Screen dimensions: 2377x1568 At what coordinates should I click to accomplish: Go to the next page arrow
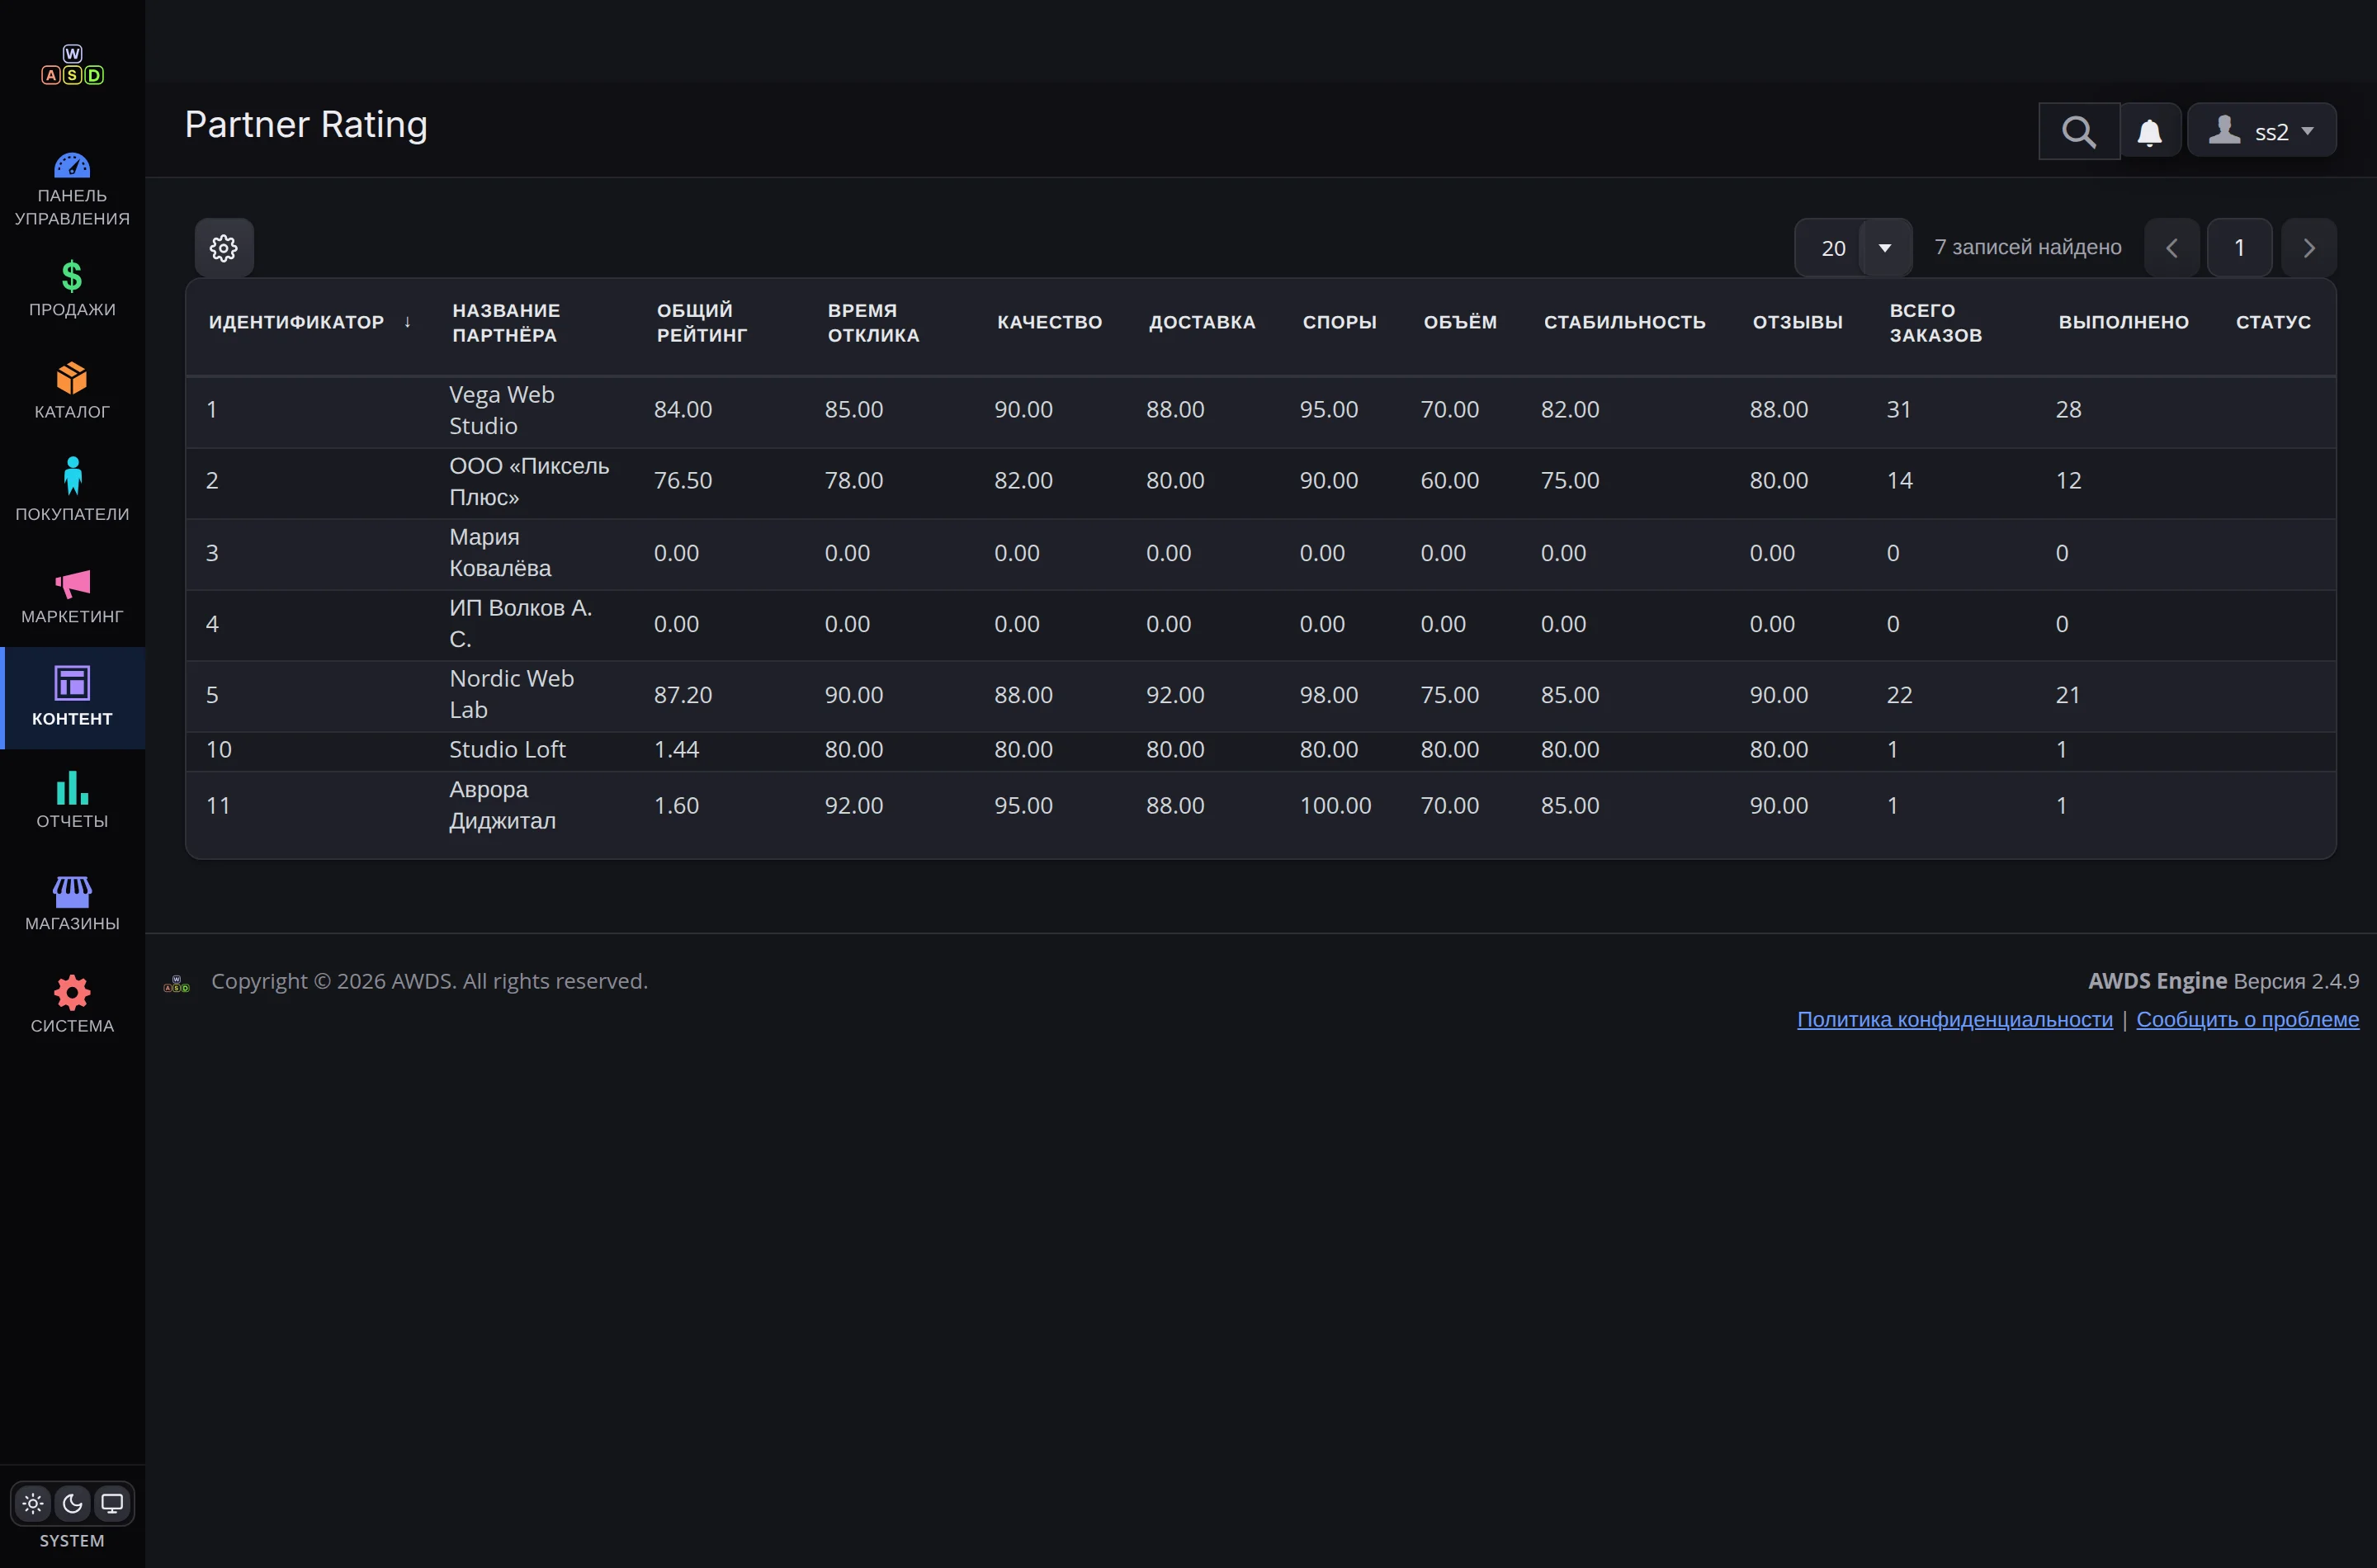pos(2309,248)
